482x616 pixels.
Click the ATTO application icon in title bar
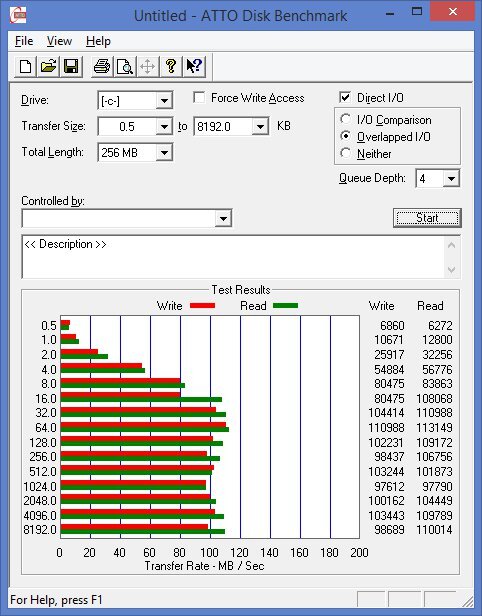(x=18, y=15)
